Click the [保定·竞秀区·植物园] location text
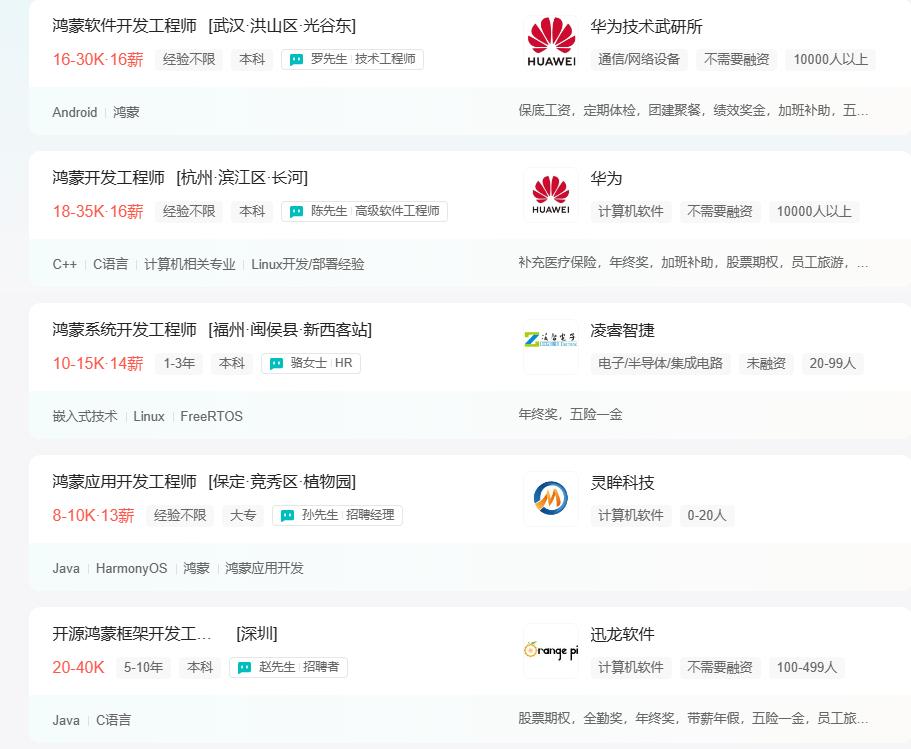 tap(282, 482)
